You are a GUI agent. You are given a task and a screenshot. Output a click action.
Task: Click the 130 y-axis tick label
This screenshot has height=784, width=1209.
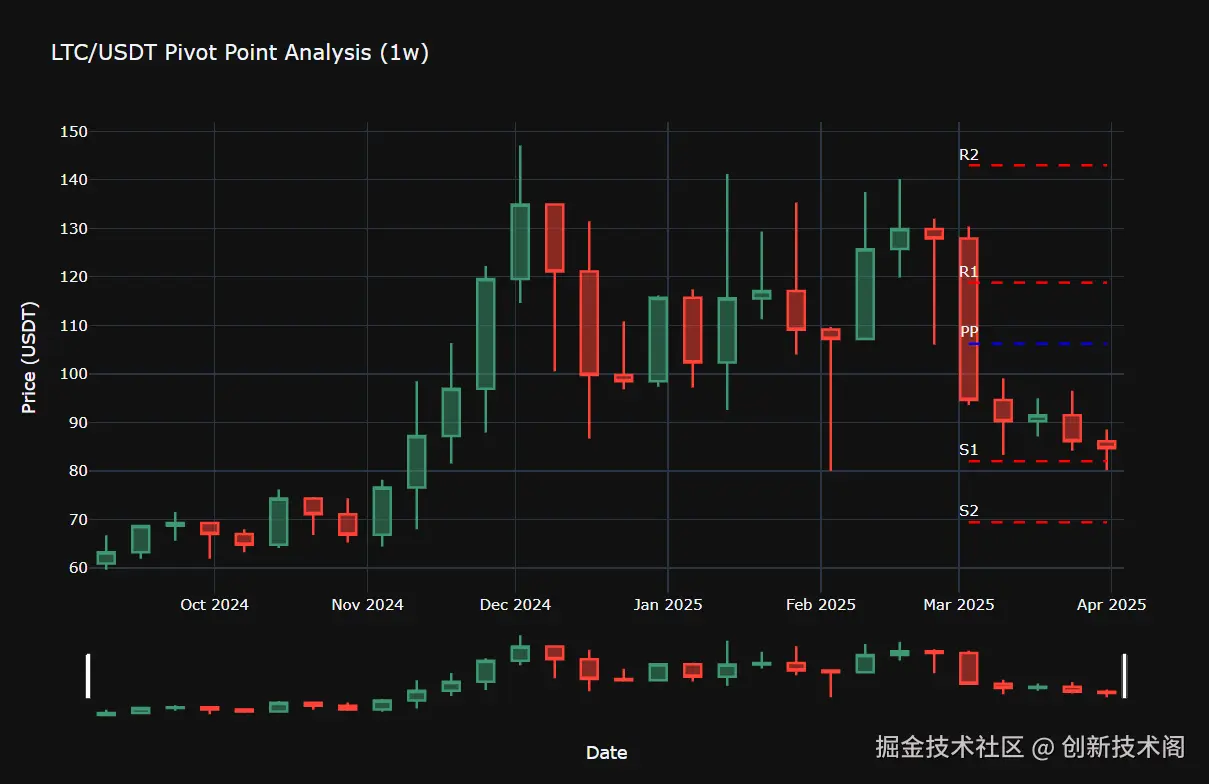pyautogui.click(x=74, y=229)
